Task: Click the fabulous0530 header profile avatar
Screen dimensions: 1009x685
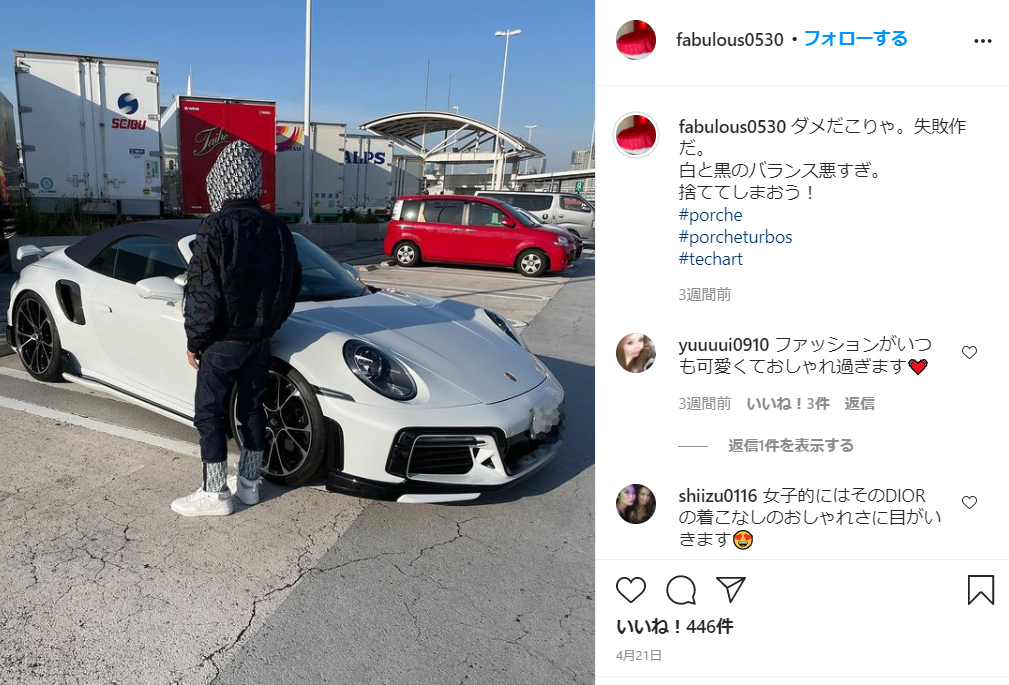Action: (x=636, y=40)
